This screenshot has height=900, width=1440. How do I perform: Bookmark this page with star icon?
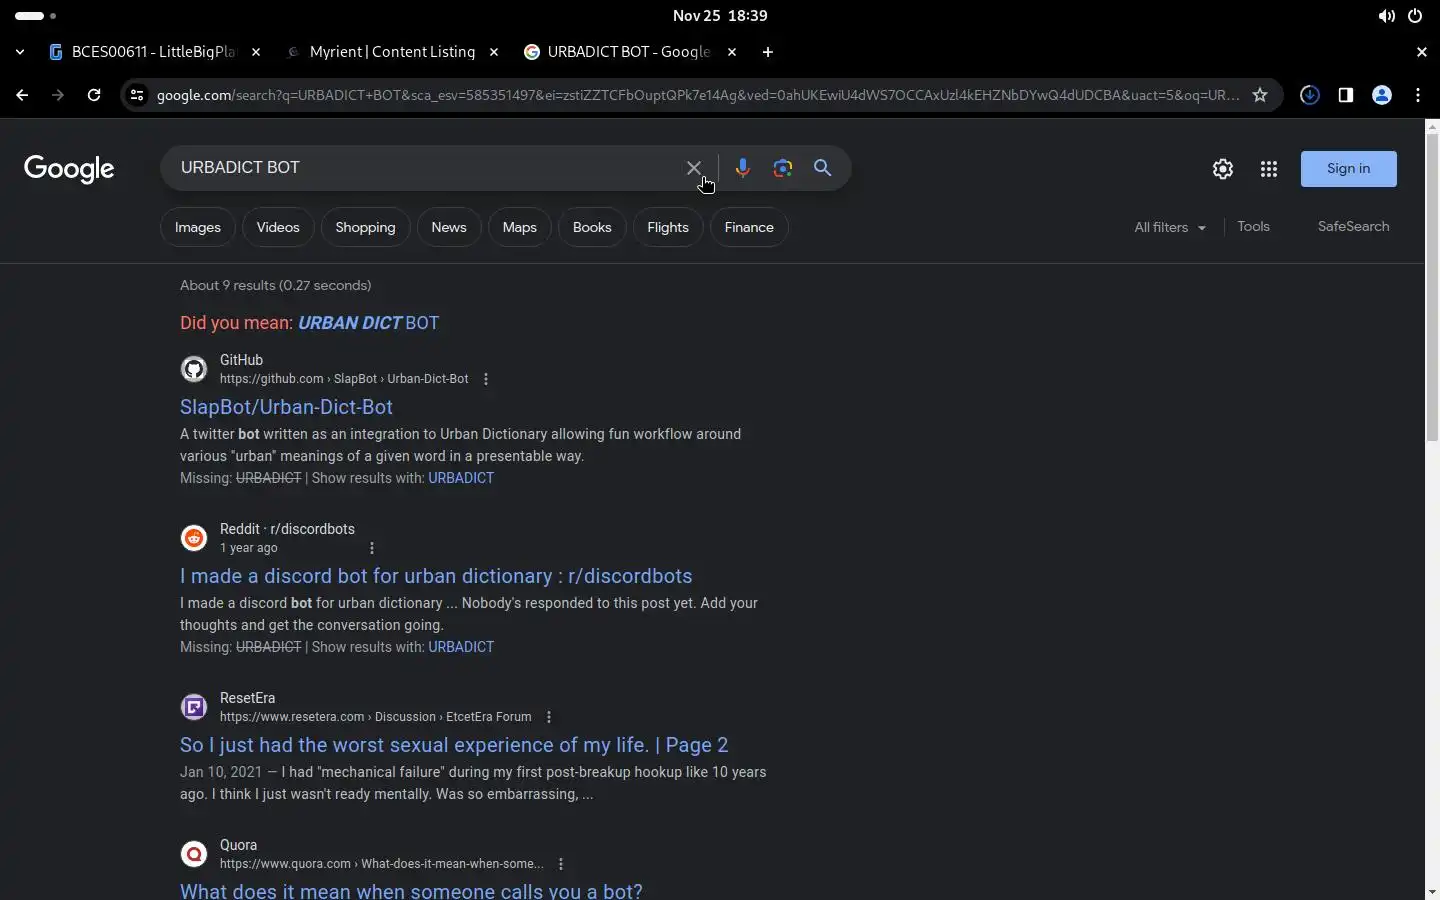coord(1260,95)
